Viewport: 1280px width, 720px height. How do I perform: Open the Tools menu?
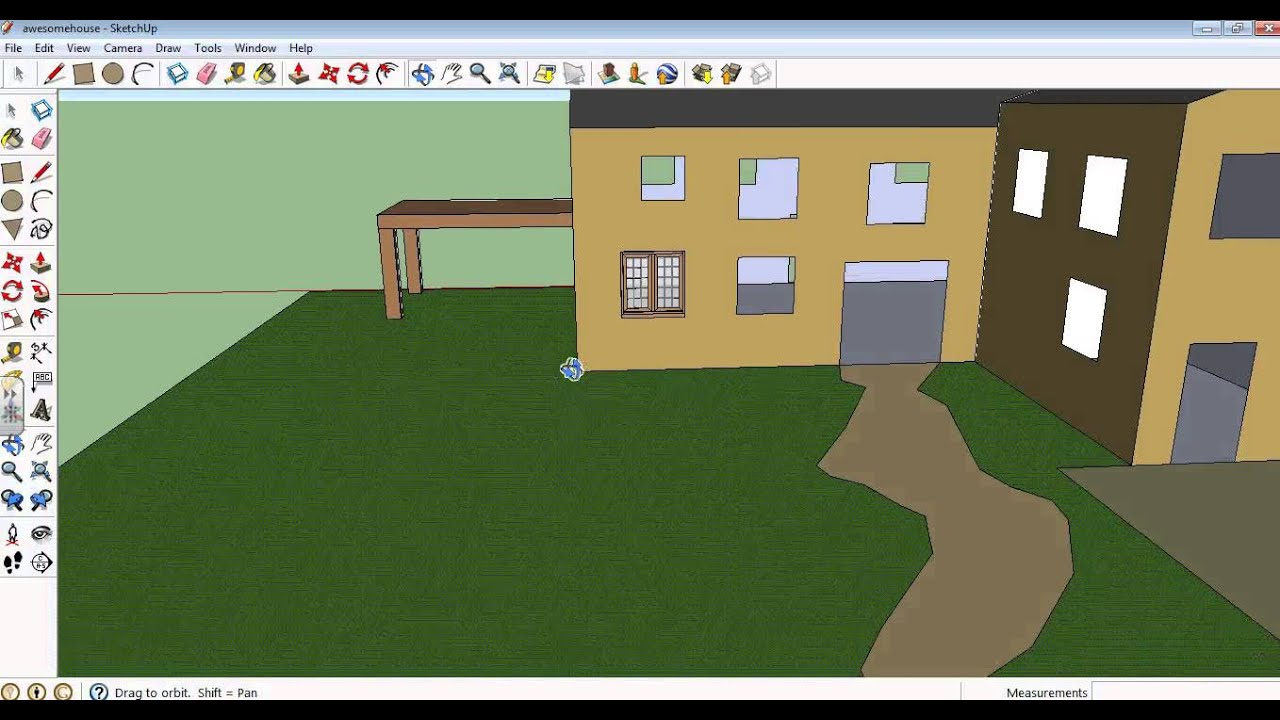[x=208, y=48]
